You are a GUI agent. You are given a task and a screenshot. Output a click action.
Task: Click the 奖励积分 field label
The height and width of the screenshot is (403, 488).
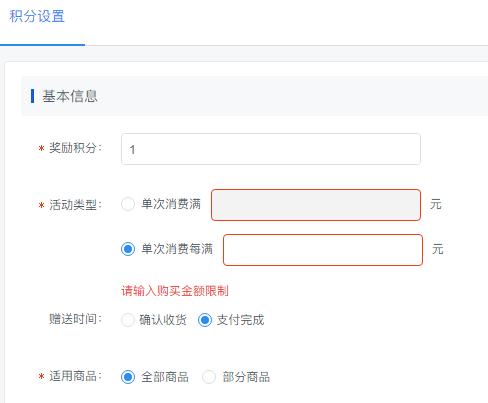[75, 148]
